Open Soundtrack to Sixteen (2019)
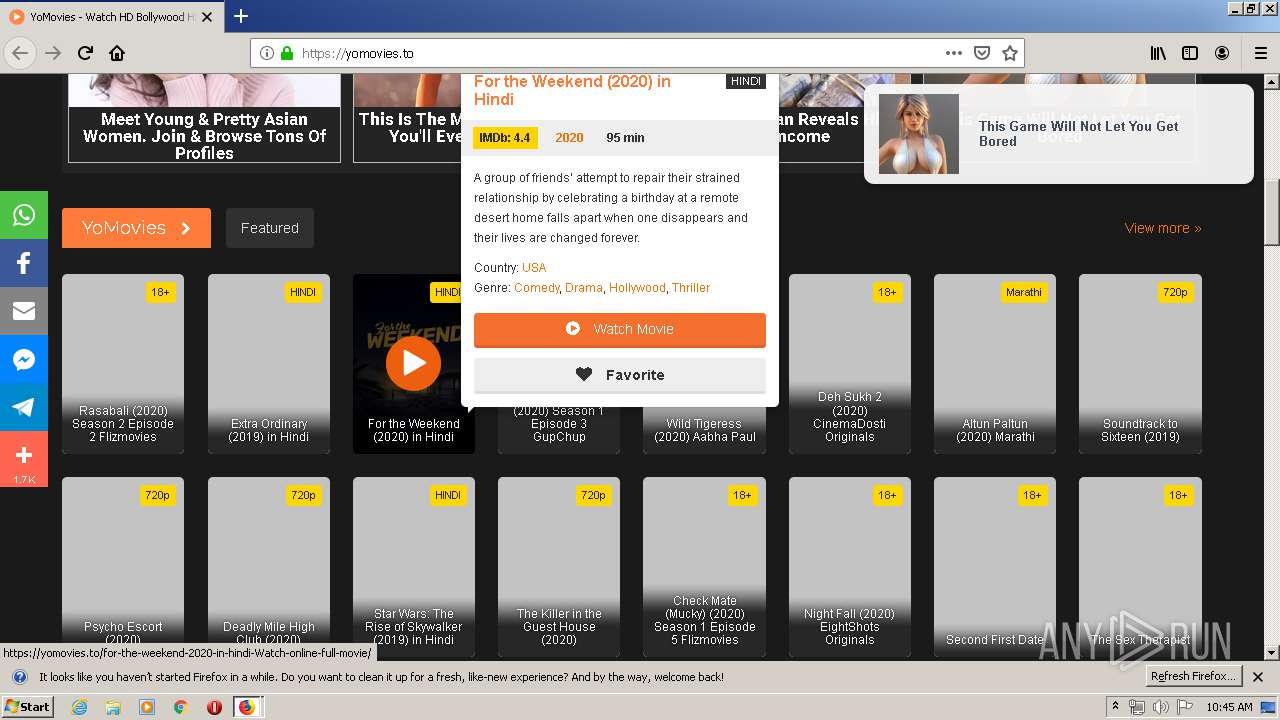 coord(1140,364)
